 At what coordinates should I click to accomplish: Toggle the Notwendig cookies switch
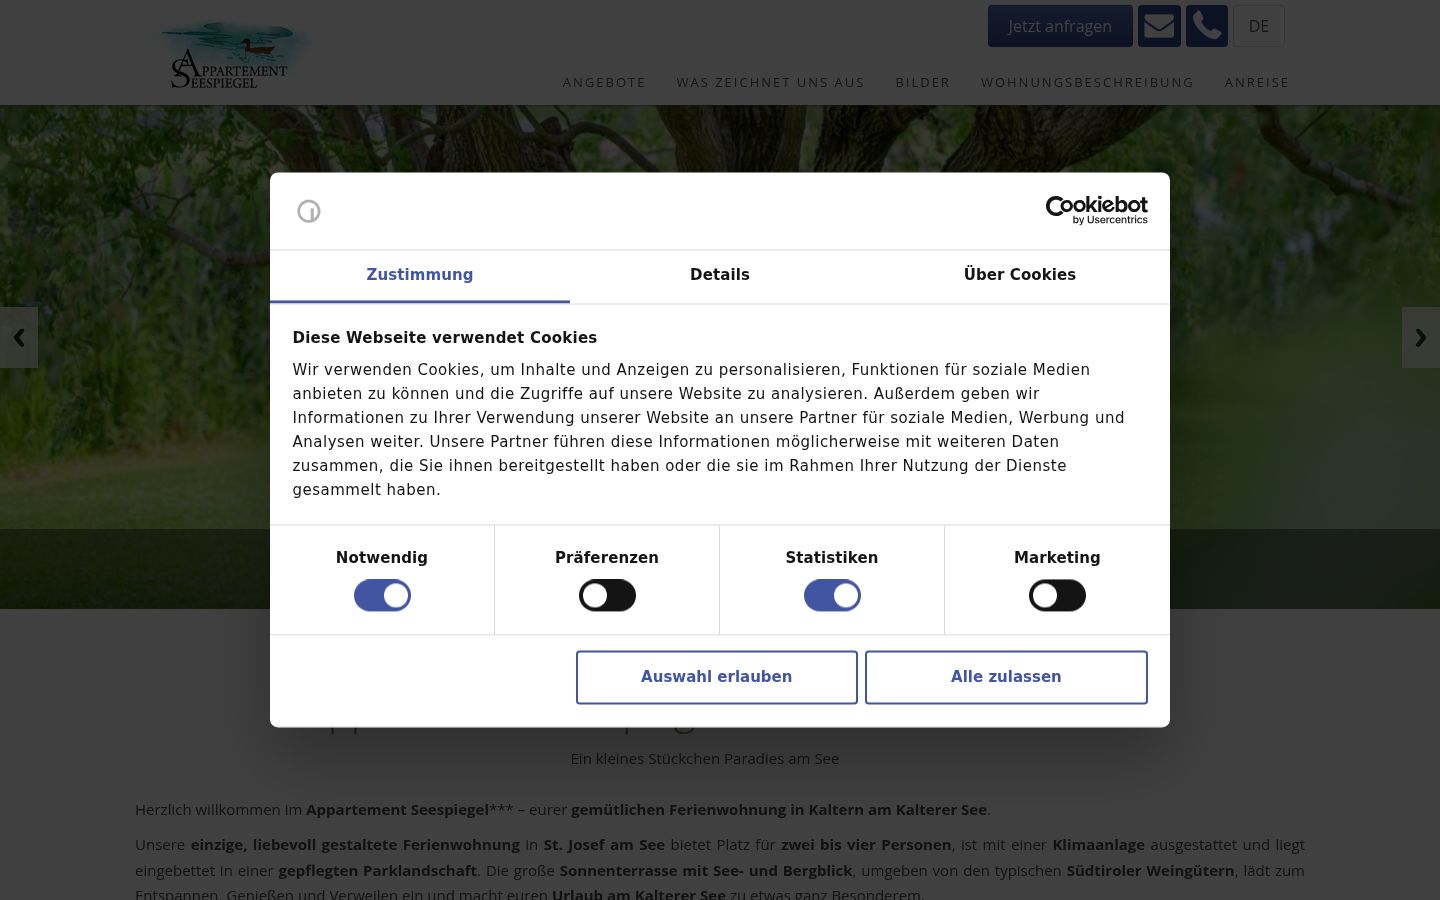[x=382, y=596]
